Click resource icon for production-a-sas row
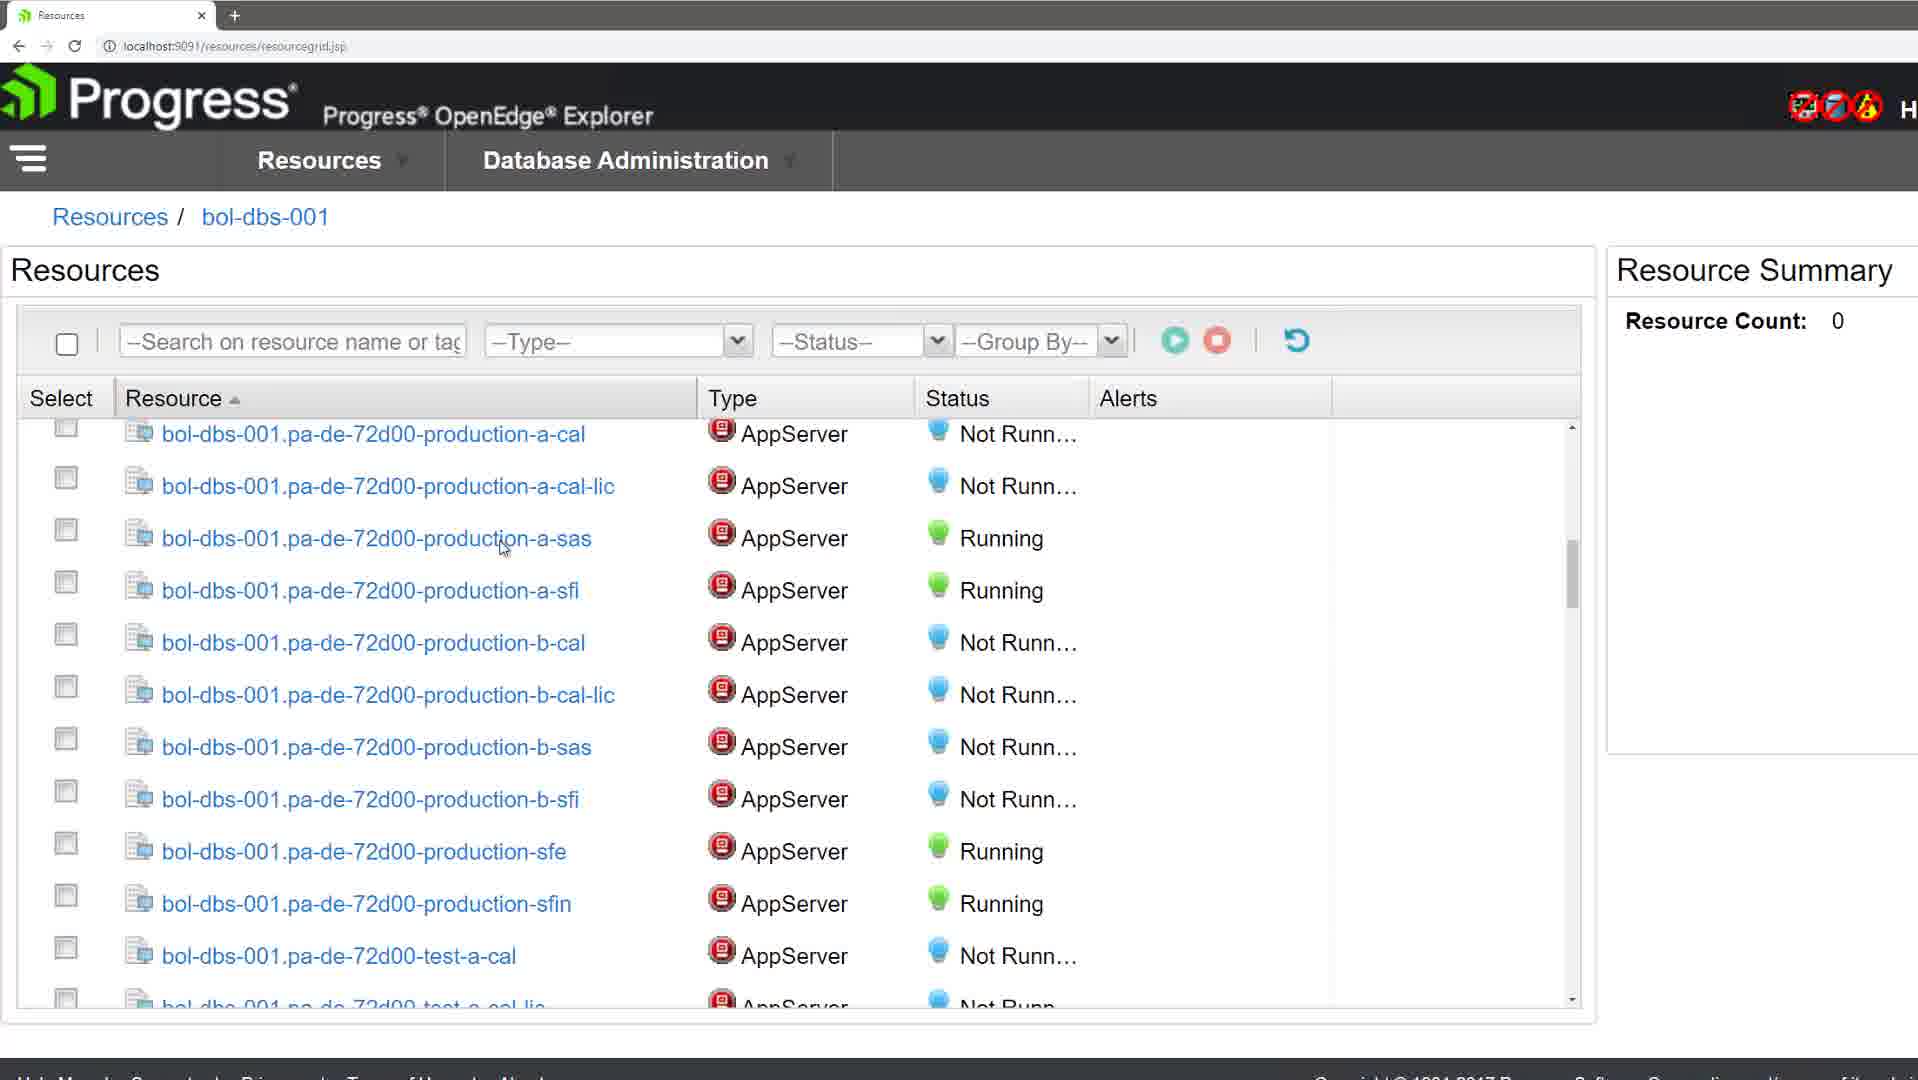 click(x=139, y=534)
